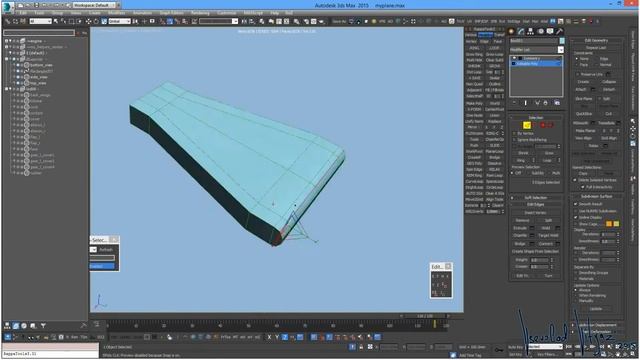
Task: Click Configure Modifier Sets icon
Action: pyautogui.click(x=557, y=103)
